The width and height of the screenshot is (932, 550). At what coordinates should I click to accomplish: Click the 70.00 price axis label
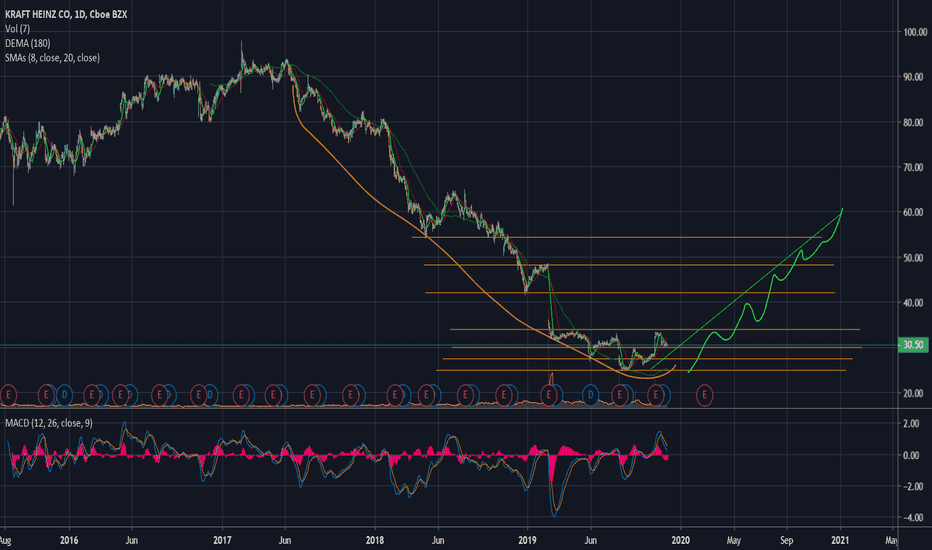click(915, 167)
